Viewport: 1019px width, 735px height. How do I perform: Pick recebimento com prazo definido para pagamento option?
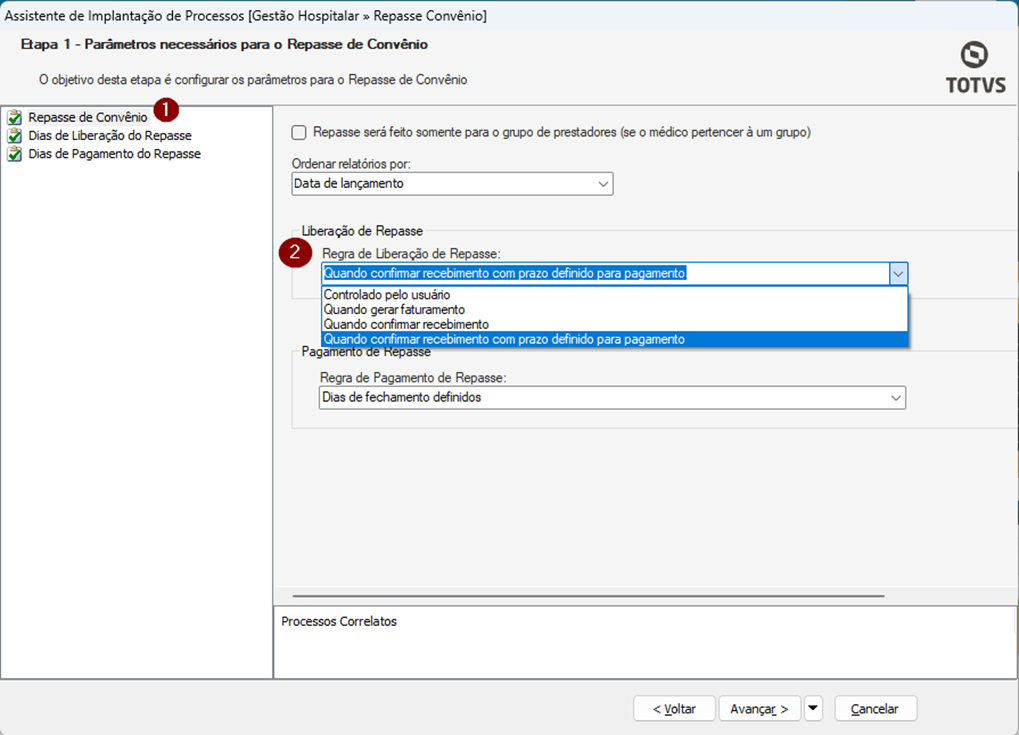pyautogui.click(x=504, y=340)
